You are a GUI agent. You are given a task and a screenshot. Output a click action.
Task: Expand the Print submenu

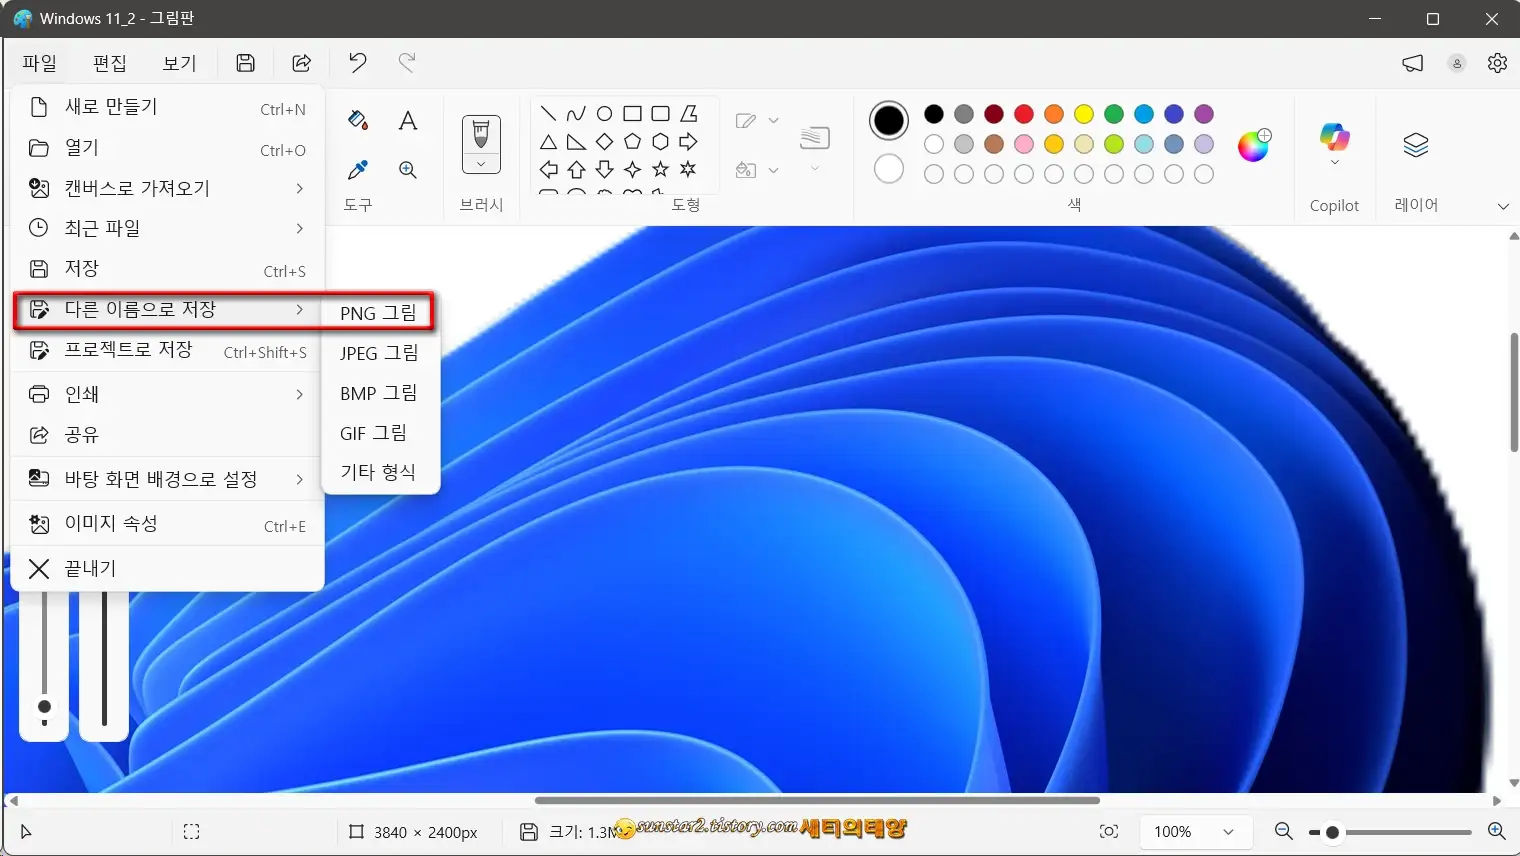(x=167, y=394)
